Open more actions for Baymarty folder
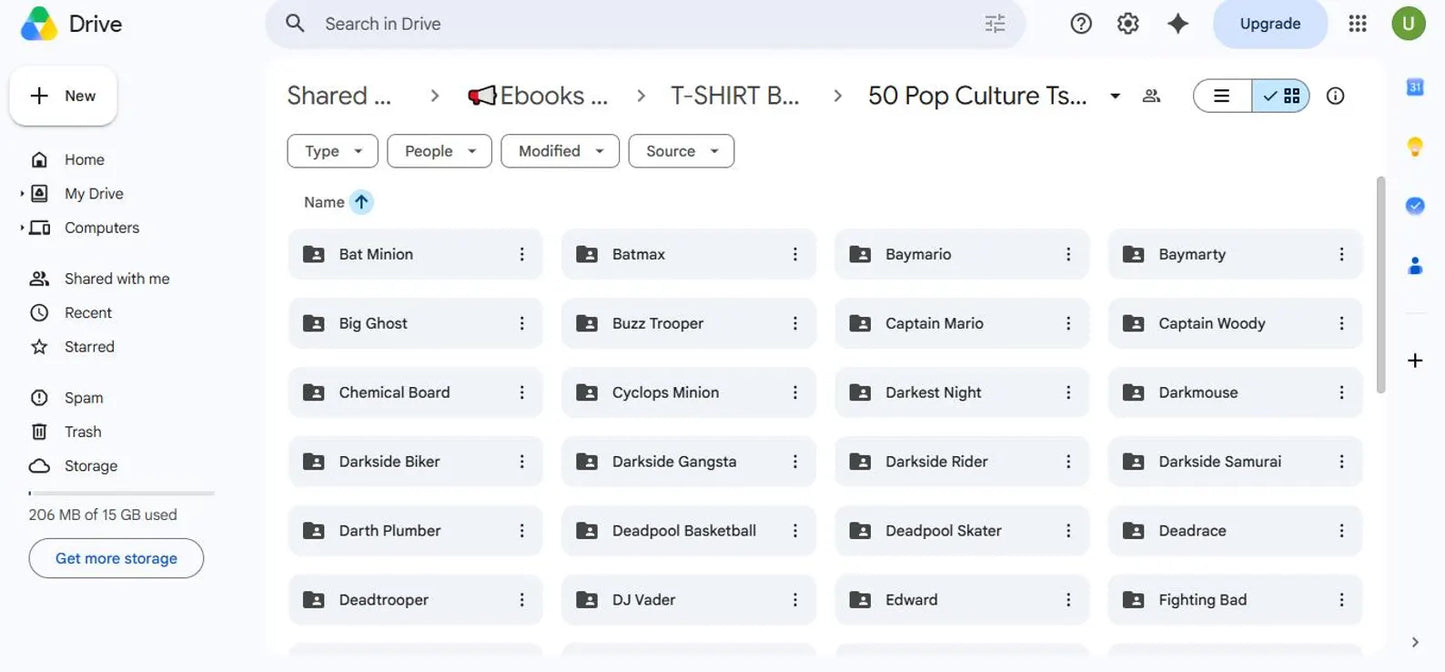Viewport: 1445px width, 672px height. click(1342, 254)
